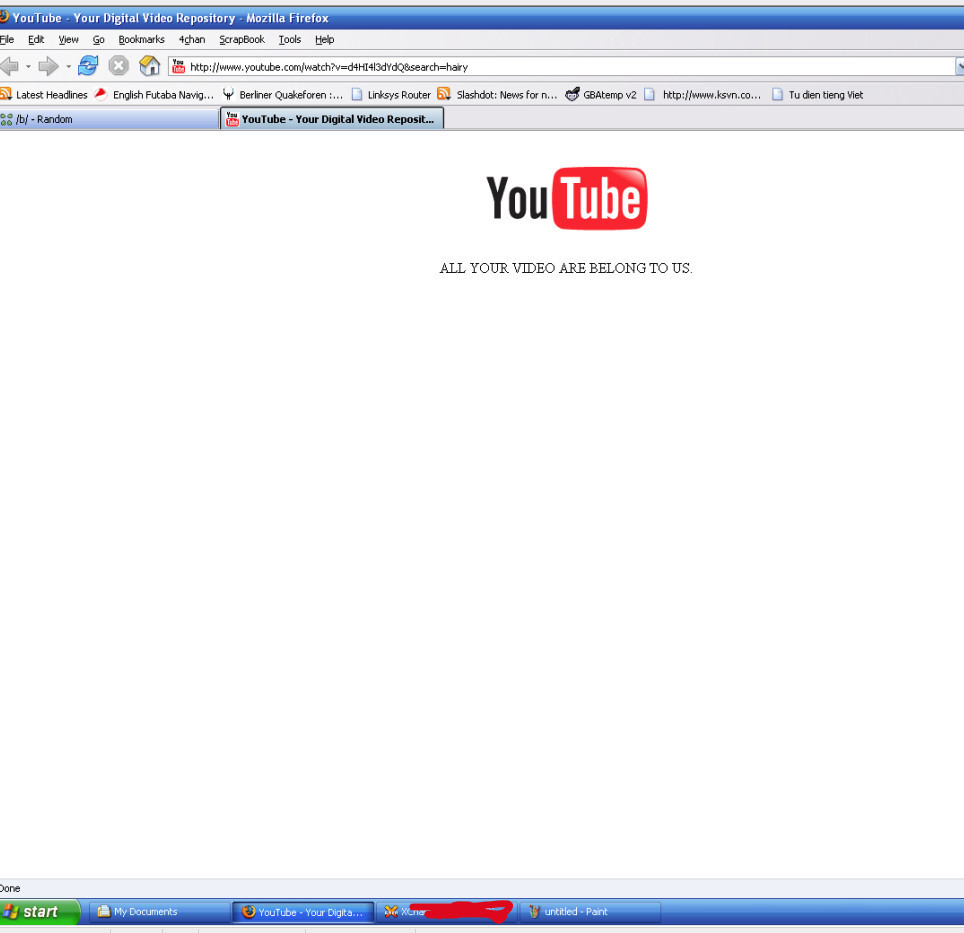
Task: Open English Futaba Navigator bookmark
Action: pos(154,95)
